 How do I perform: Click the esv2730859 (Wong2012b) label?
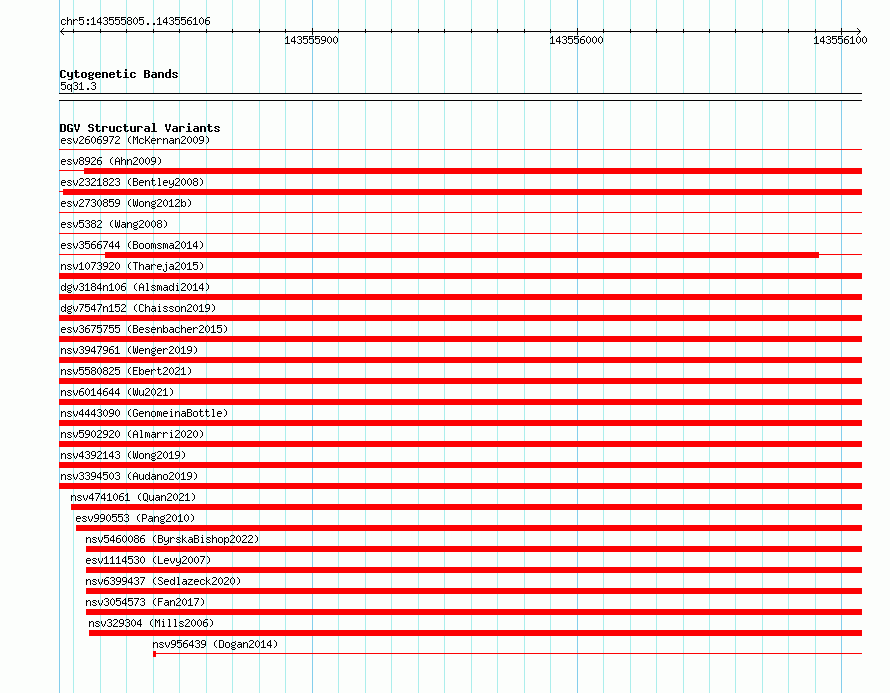pos(126,203)
